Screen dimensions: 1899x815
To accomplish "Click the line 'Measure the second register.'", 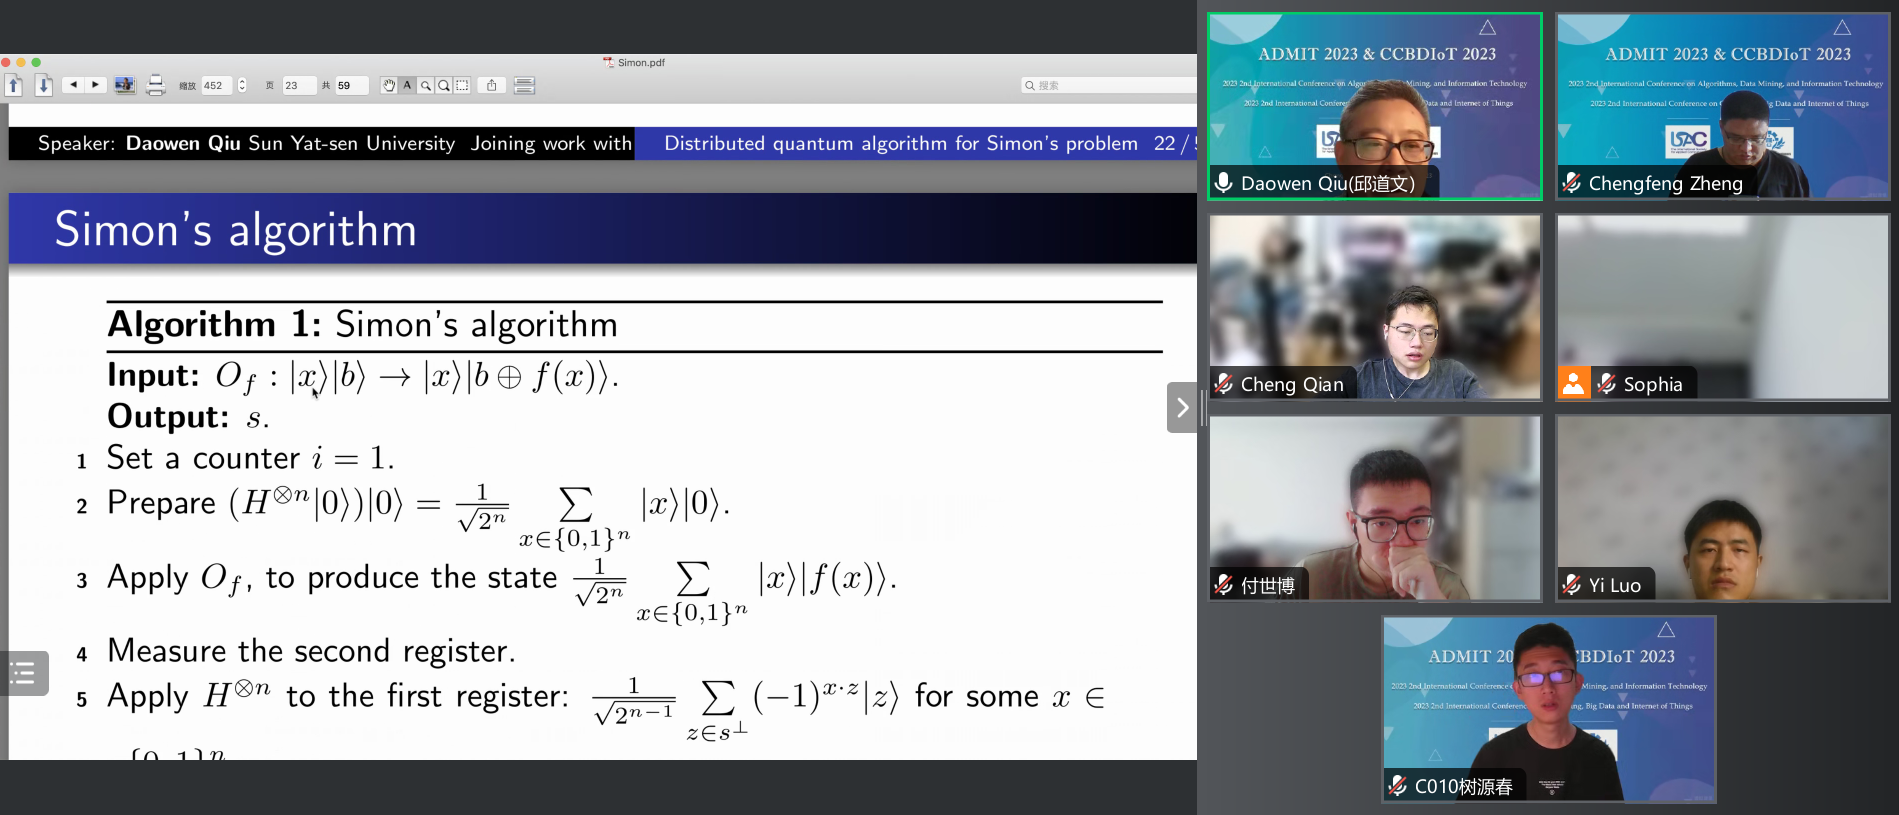I will 311,651.
